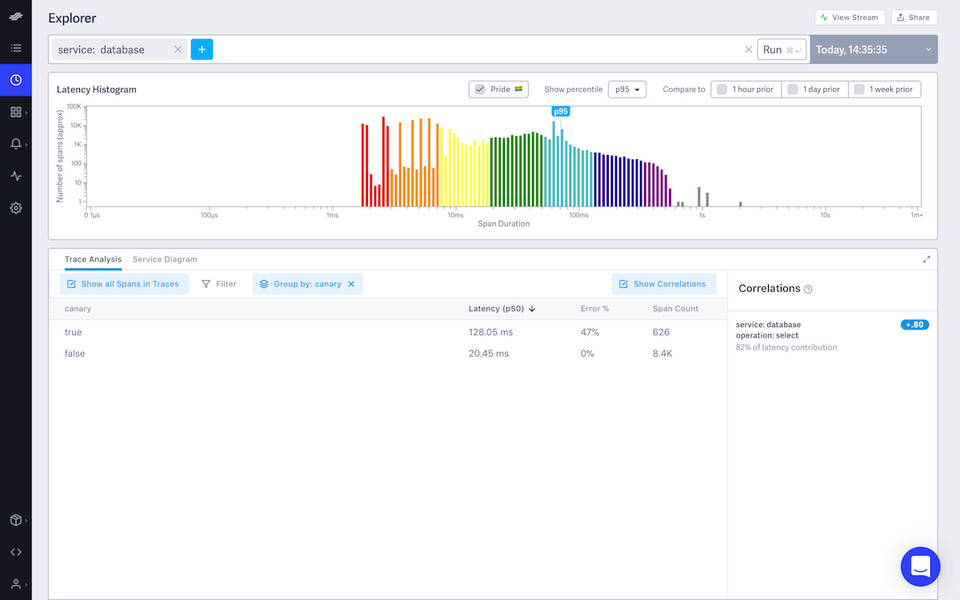Image resolution: width=960 pixels, height=600 pixels.
Task: Open the p95 percentile dropdown
Action: (630, 89)
